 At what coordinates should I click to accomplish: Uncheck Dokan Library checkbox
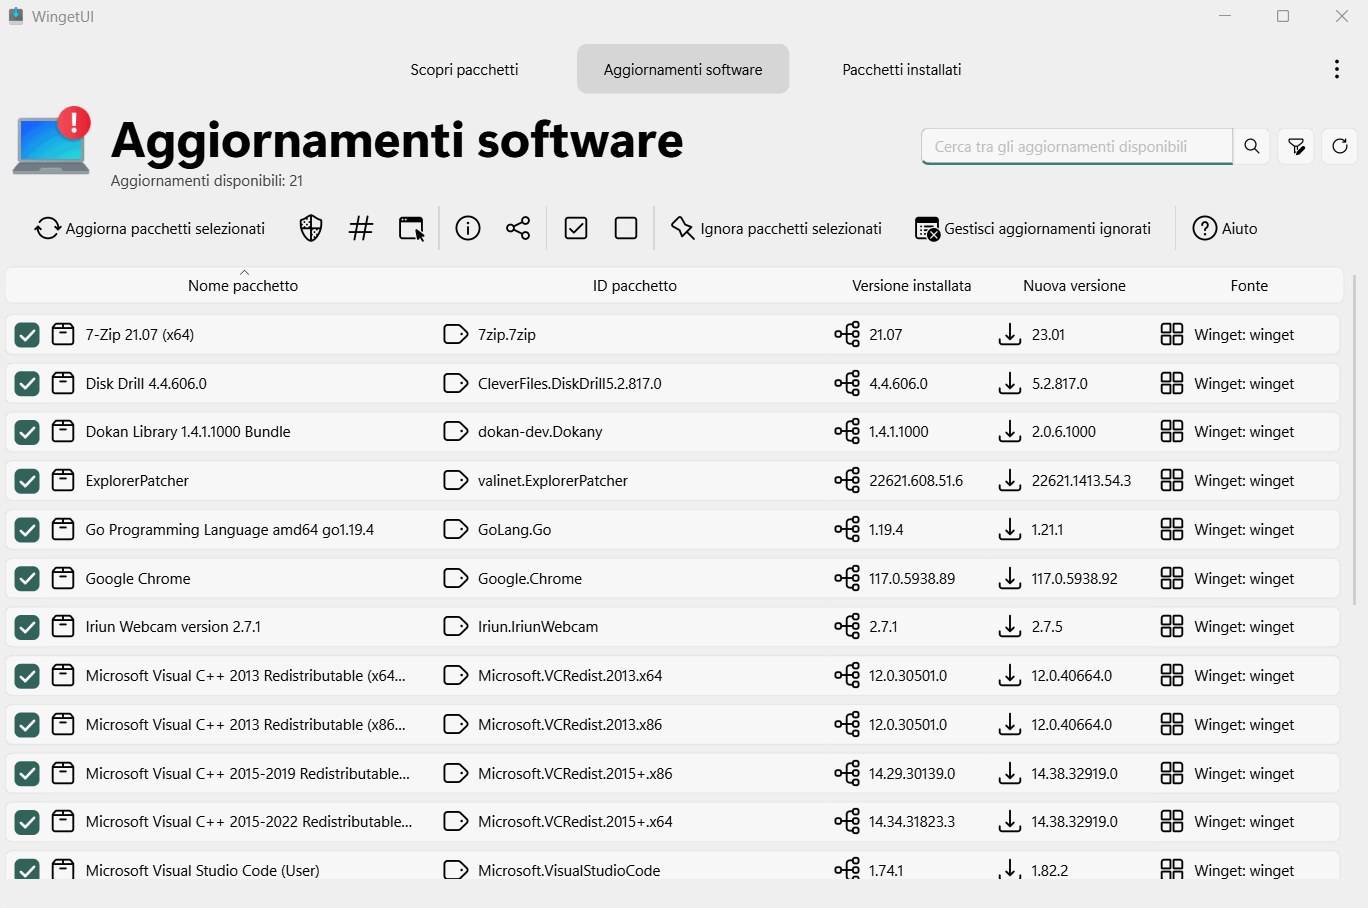(x=27, y=432)
